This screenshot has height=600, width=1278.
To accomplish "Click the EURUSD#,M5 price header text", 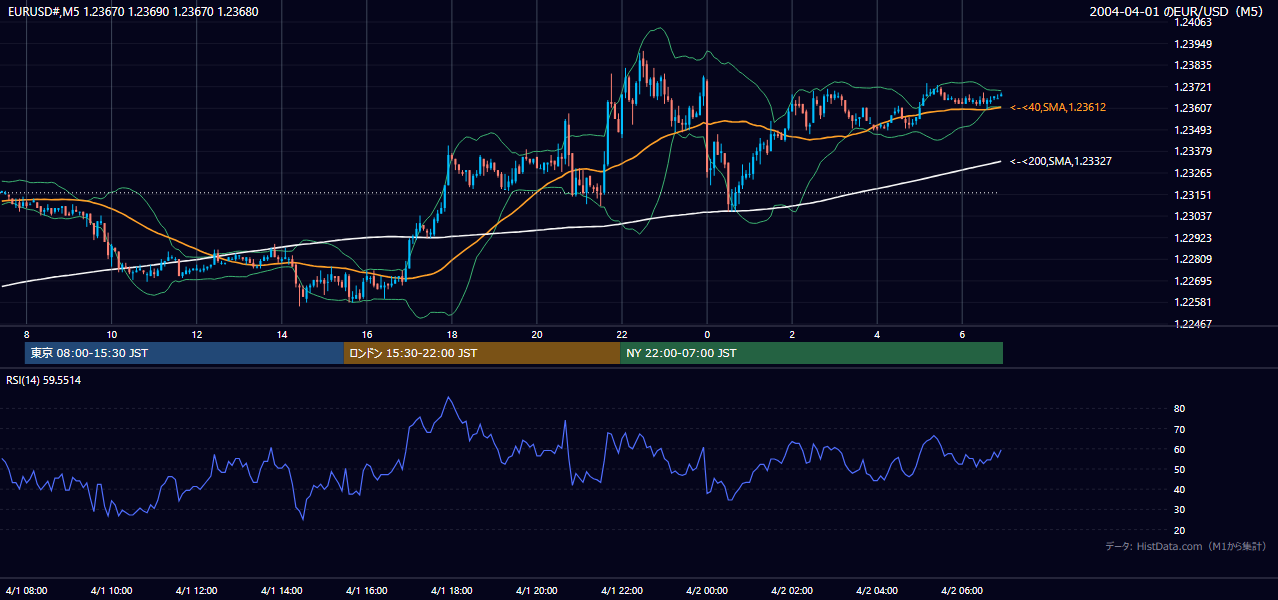I will pyautogui.click(x=133, y=11).
